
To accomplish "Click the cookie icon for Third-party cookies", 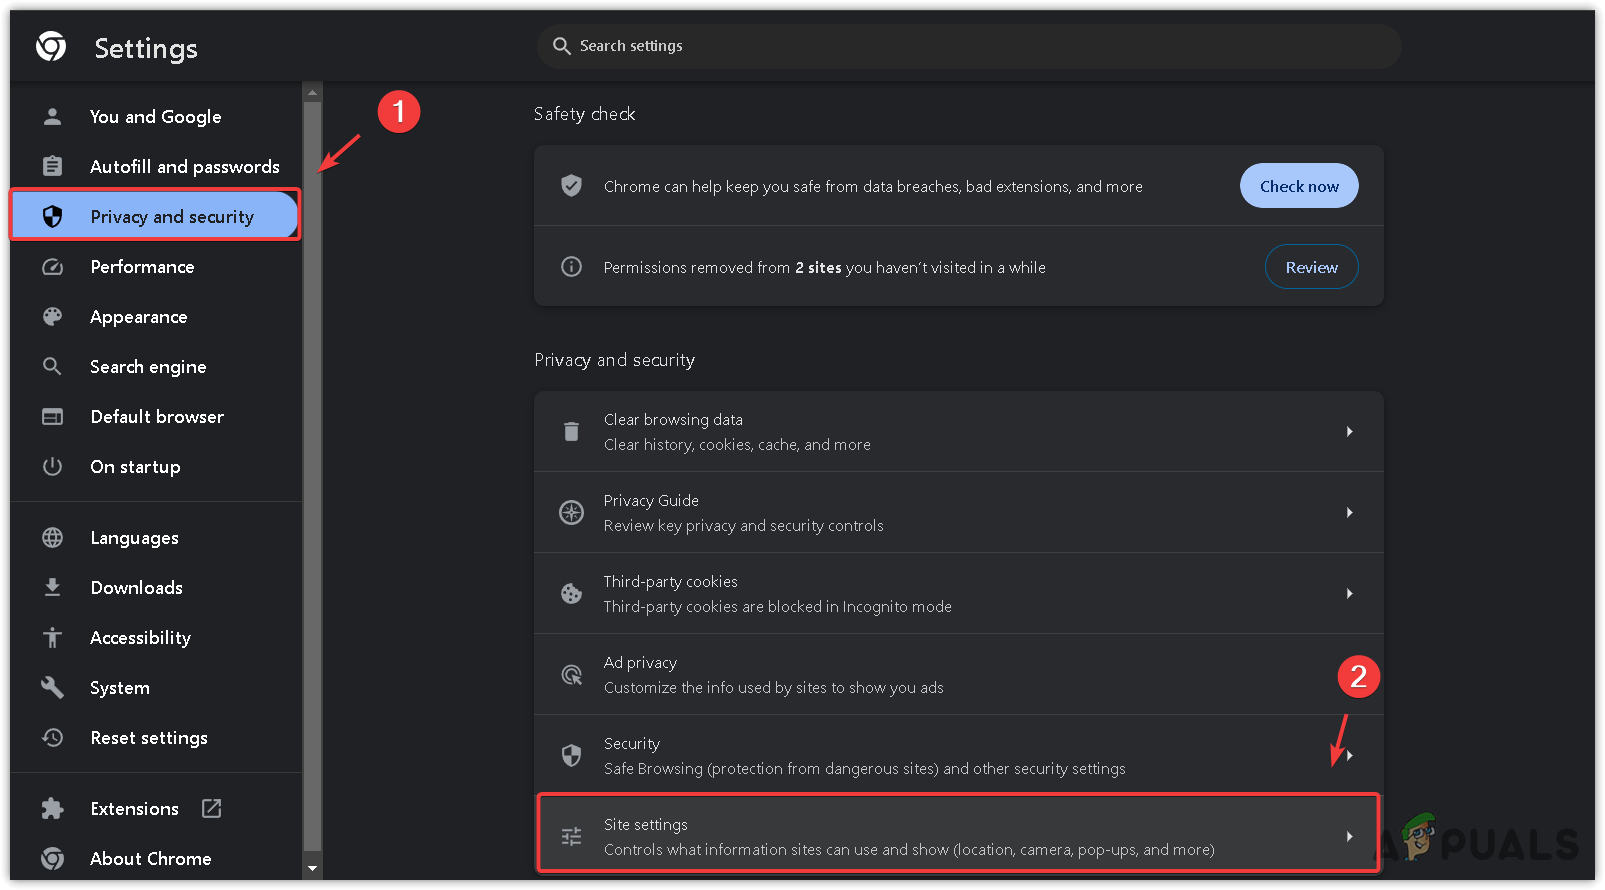I will 571,594.
